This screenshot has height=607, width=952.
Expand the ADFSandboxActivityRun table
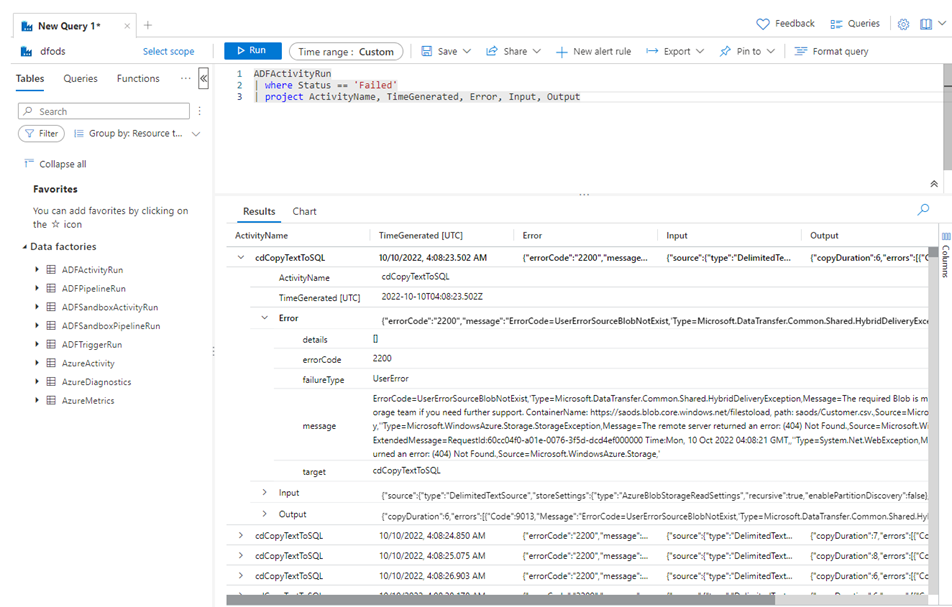[x=37, y=307]
